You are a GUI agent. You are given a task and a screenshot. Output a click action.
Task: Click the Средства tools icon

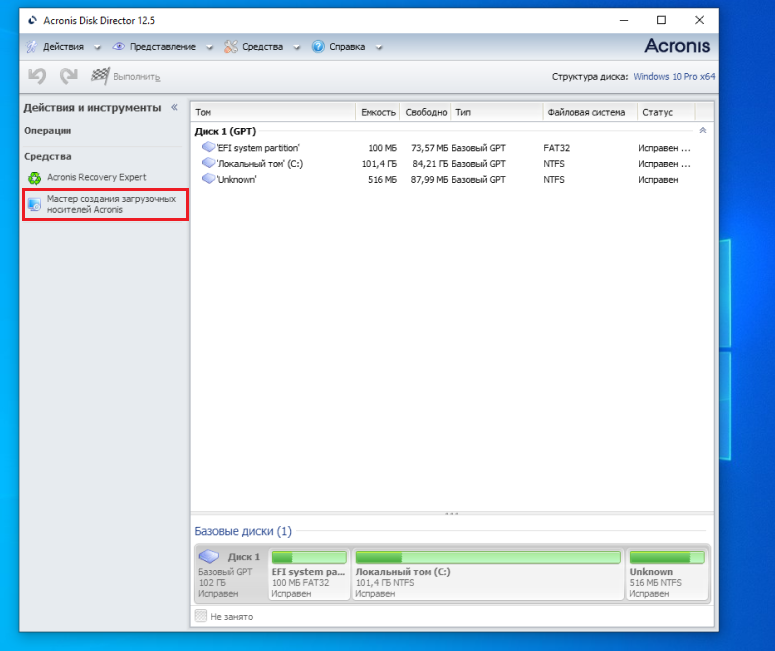point(231,46)
